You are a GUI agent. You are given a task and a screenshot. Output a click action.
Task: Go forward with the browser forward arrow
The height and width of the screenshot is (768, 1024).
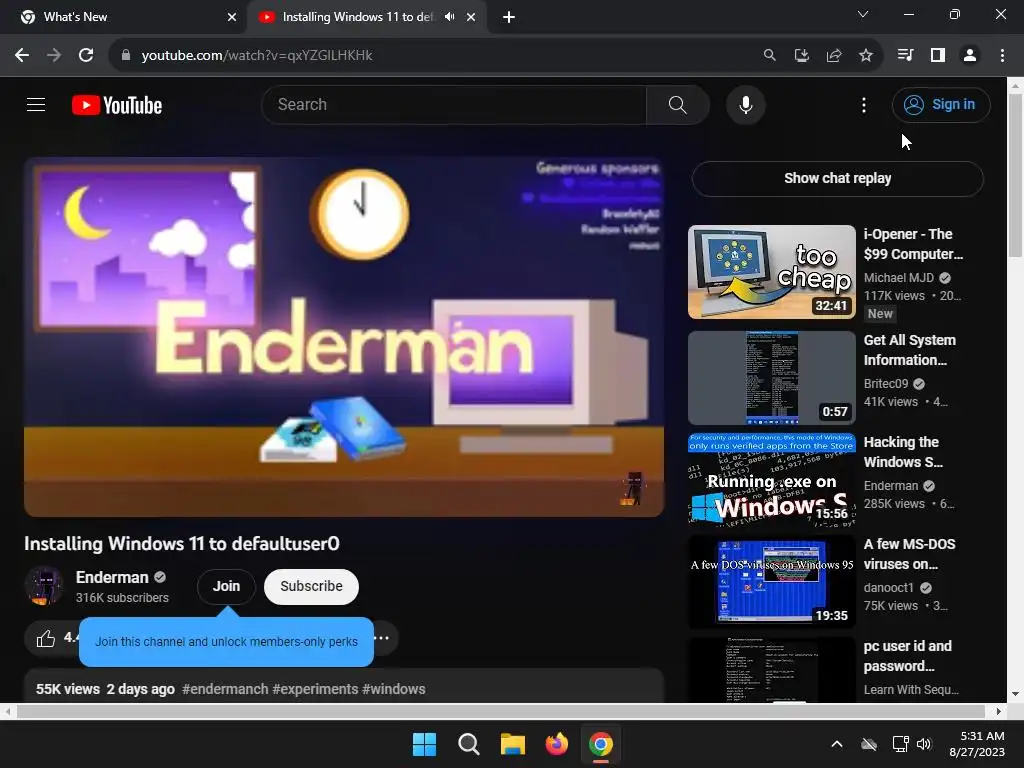pyautogui.click(x=54, y=56)
